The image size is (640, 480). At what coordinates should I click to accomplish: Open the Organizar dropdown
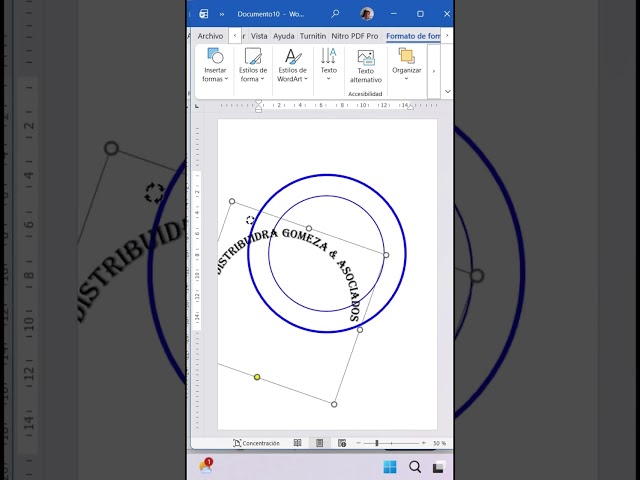pyautogui.click(x=406, y=66)
